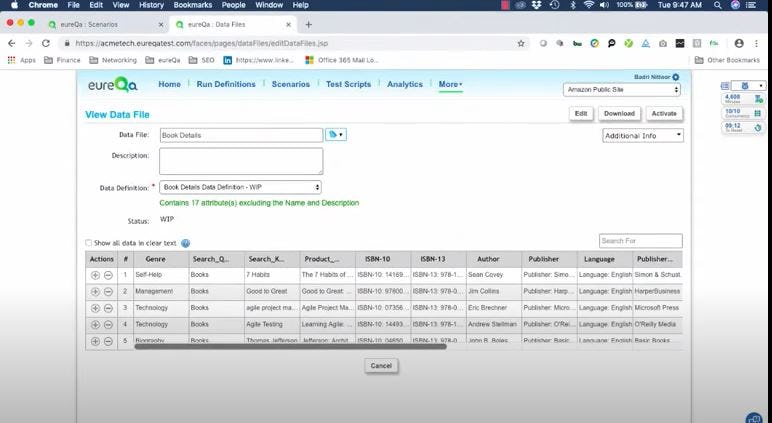Open Chrome three-dot menu
Image resolution: width=772 pixels, height=423 pixels.
point(757,43)
